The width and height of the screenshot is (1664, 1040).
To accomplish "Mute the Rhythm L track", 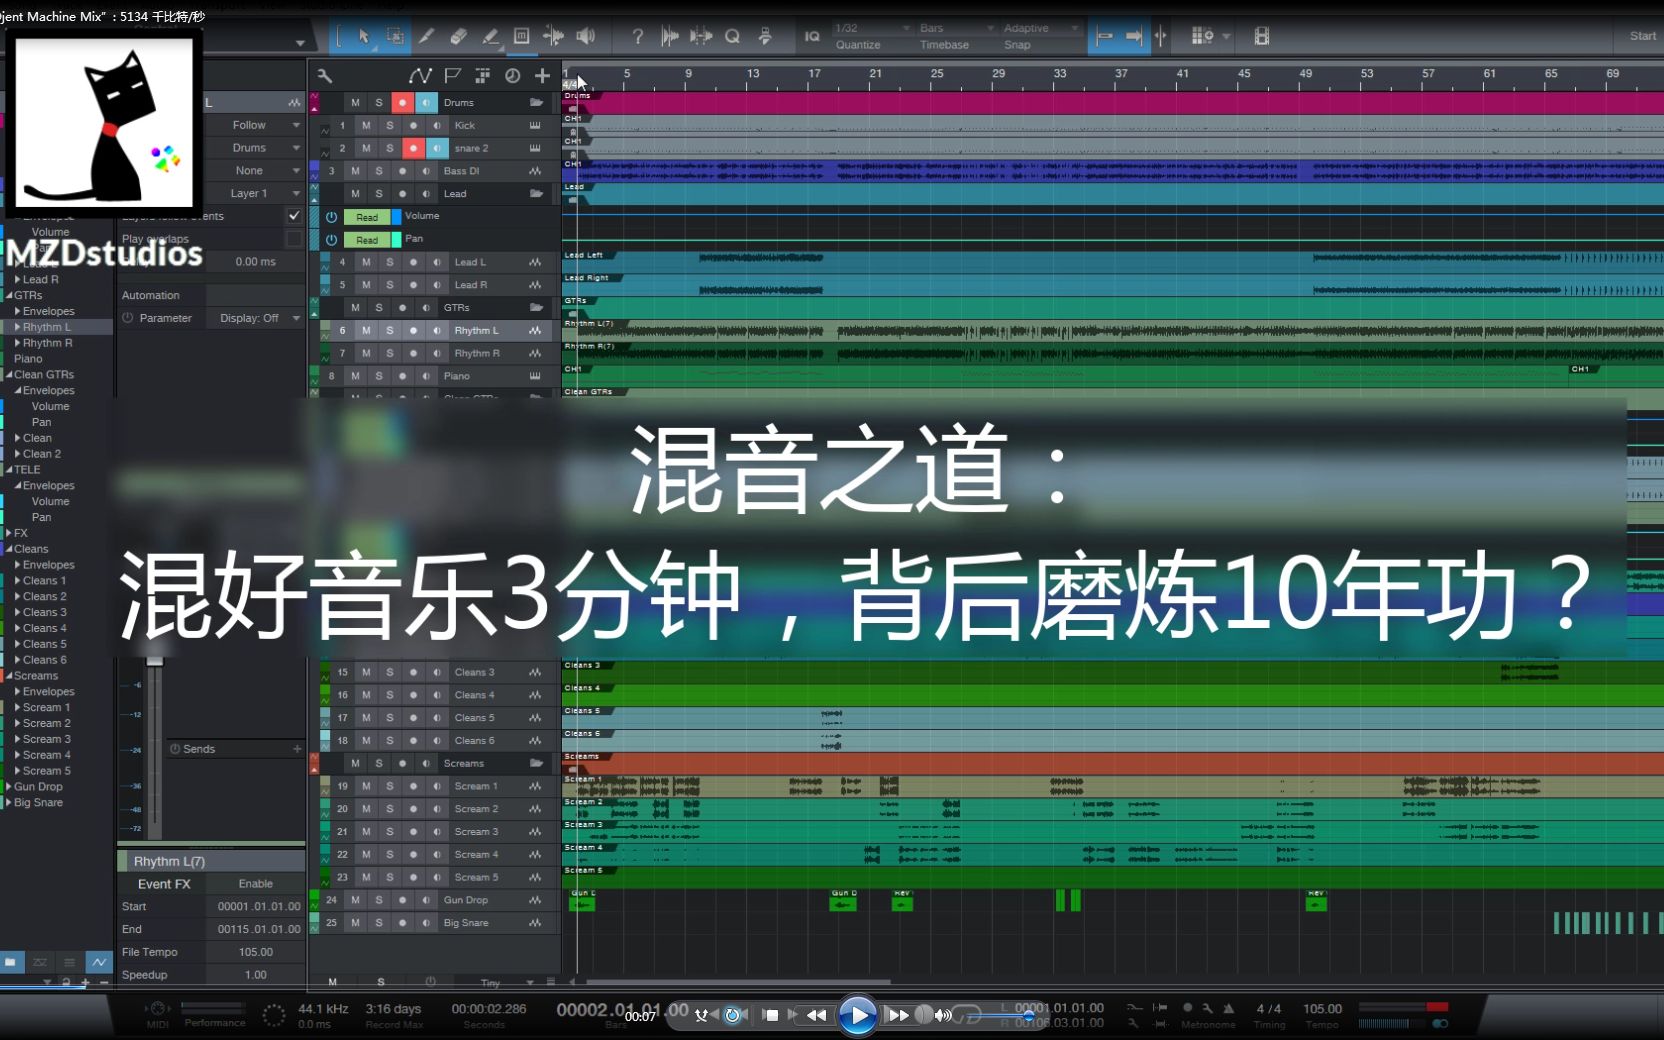I will (366, 330).
